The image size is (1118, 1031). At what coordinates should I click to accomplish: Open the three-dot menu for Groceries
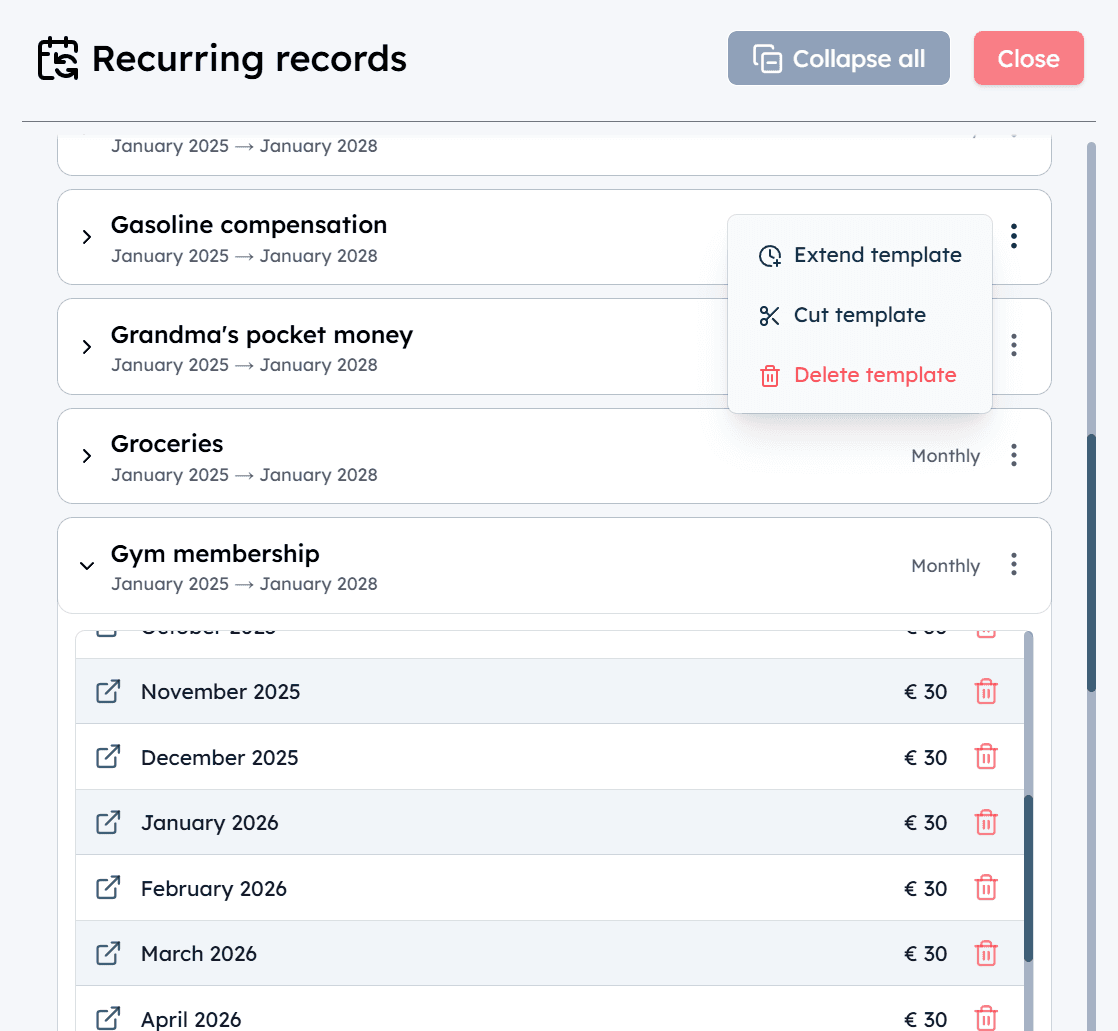pos(1013,455)
